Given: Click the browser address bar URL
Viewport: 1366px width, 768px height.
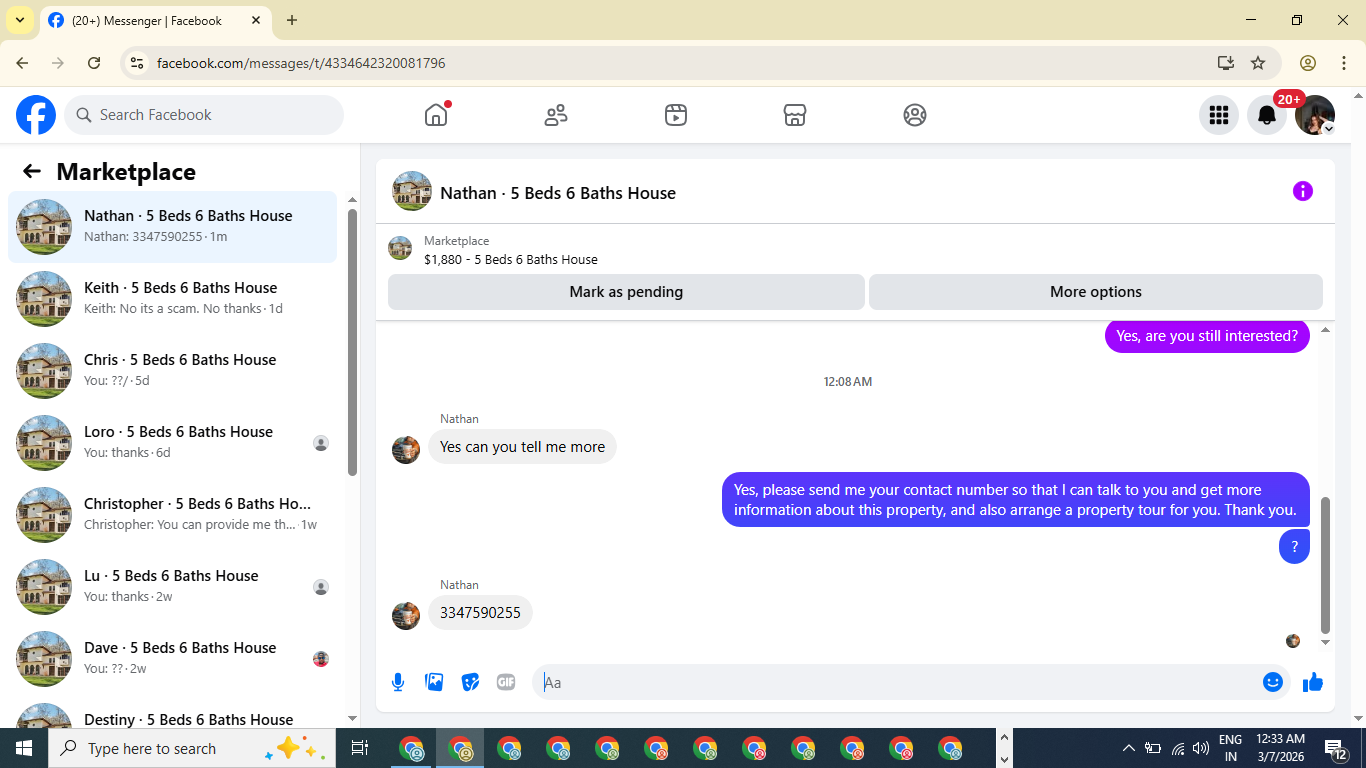Looking at the screenshot, I should click(x=301, y=63).
